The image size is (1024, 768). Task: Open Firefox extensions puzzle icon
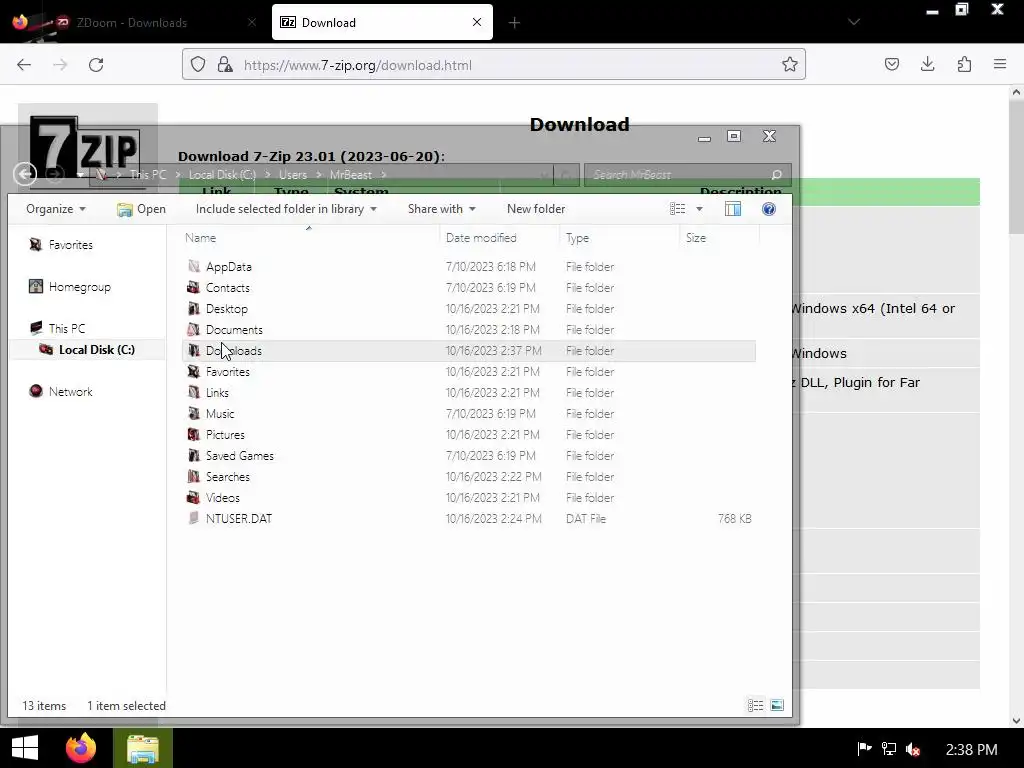click(x=964, y=64)
